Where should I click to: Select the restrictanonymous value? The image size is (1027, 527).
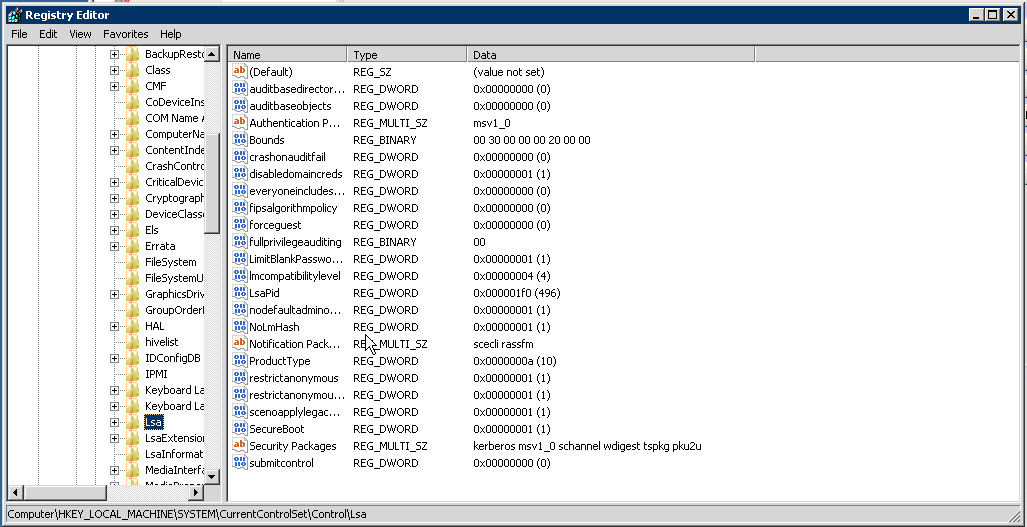[293, 378]
